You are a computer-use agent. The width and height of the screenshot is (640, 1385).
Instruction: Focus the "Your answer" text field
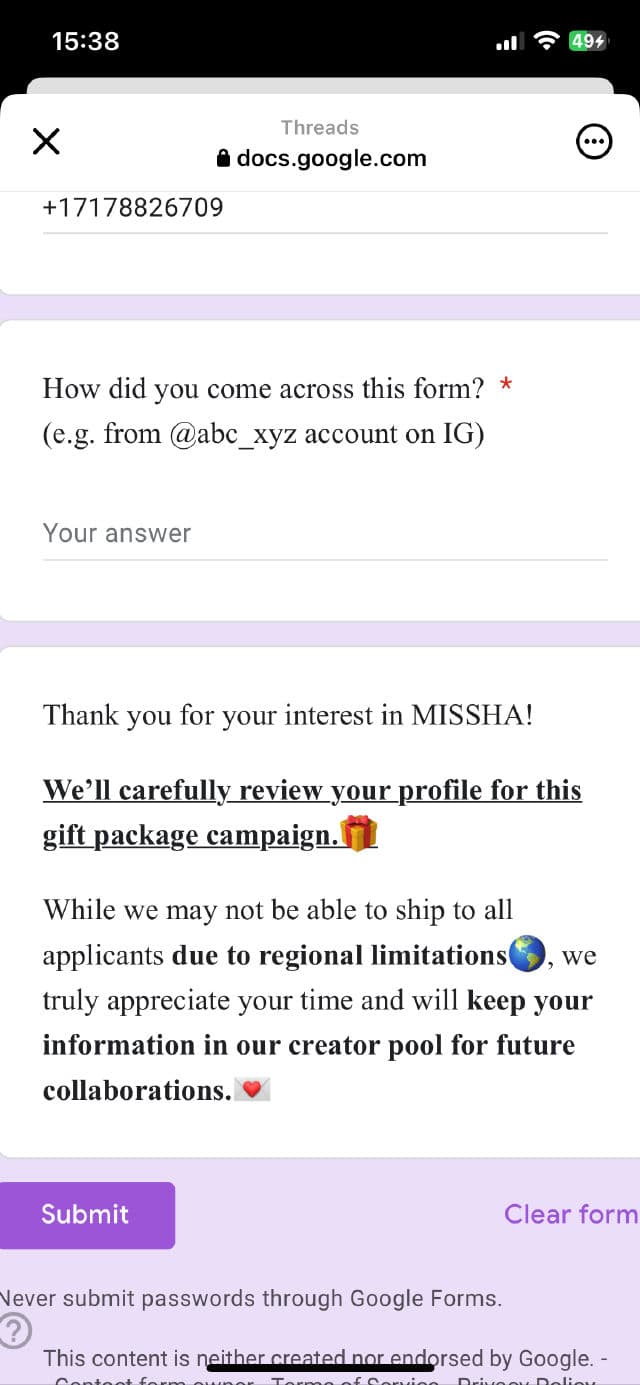(325, 534)
